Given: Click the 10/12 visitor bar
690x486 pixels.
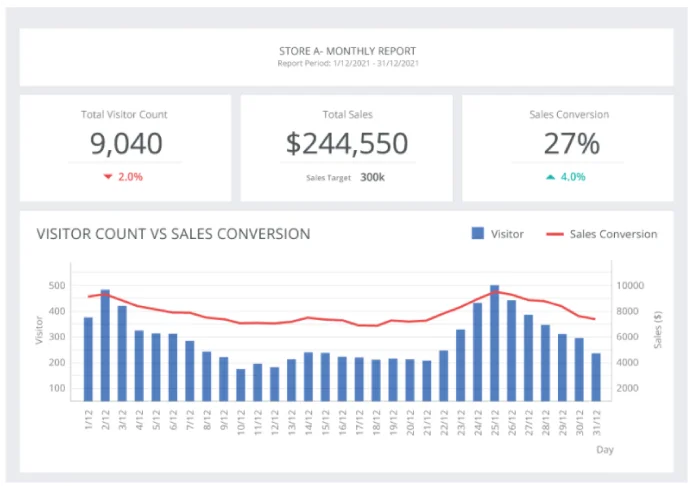Looking at the screenshot, I should click(241, 385).
